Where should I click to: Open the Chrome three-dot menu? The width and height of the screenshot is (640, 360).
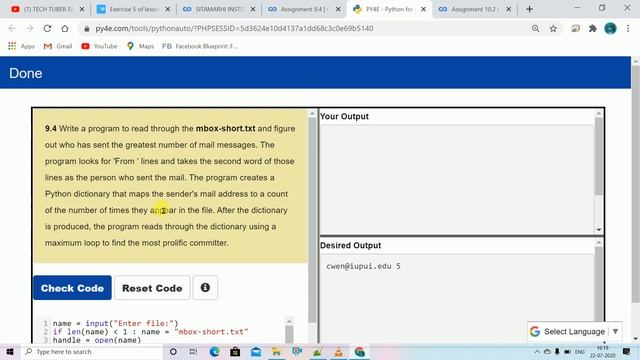point(628,28)
